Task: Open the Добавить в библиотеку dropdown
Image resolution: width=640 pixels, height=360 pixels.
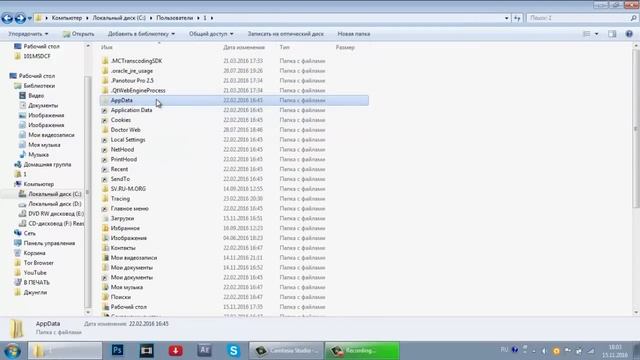Action: 141,34
